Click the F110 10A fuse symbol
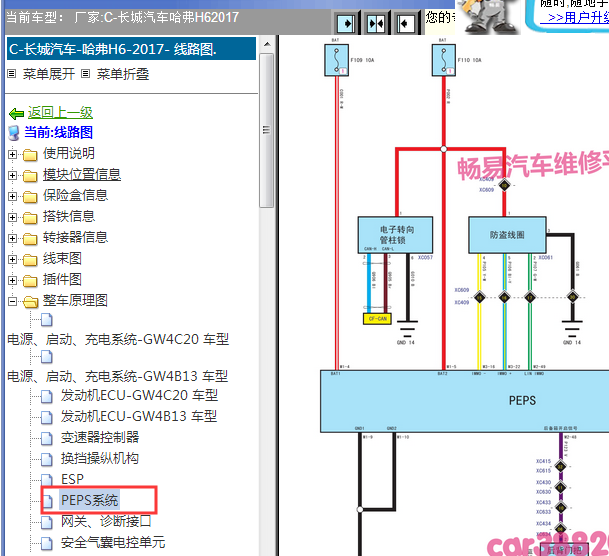609x556 pixels. (444, 60)
